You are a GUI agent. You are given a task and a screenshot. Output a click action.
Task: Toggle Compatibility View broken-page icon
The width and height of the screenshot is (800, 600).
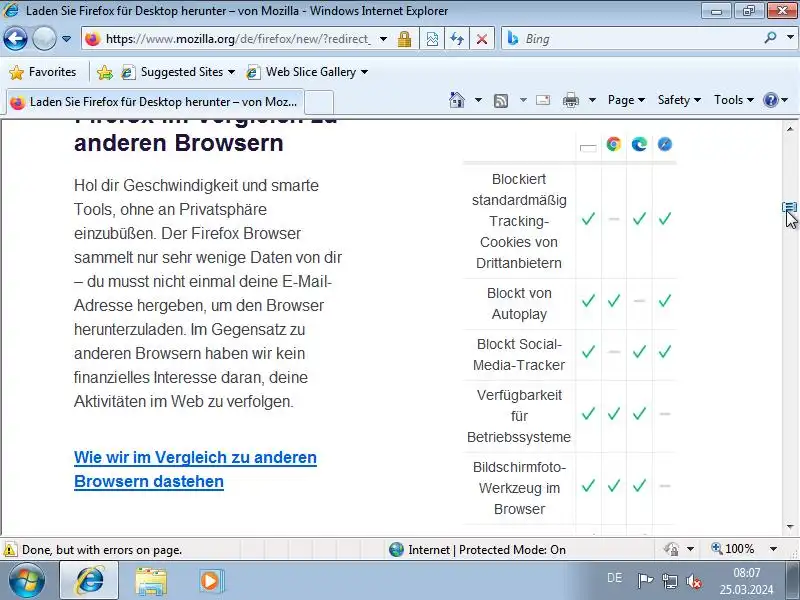[x=432, y=39]
